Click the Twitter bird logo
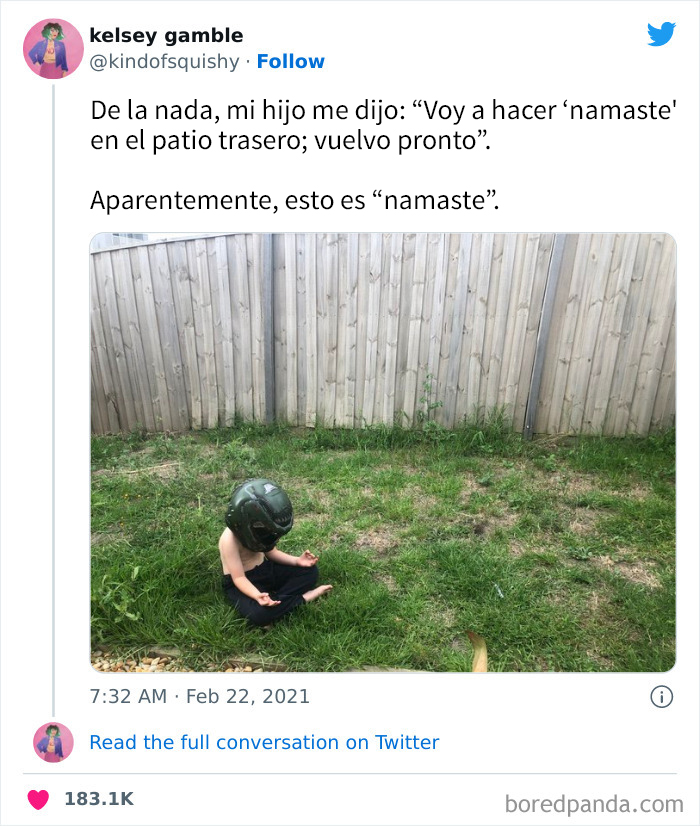 click(x=662, y=34)
